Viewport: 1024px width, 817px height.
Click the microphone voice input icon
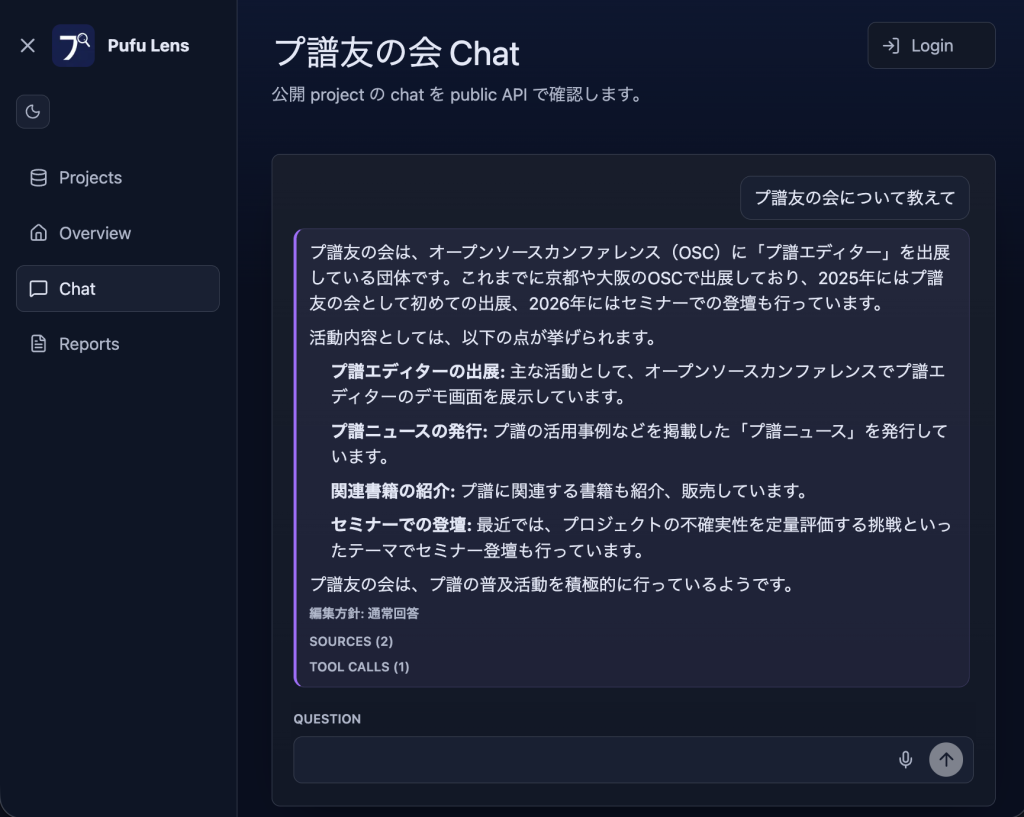point(905,760)
